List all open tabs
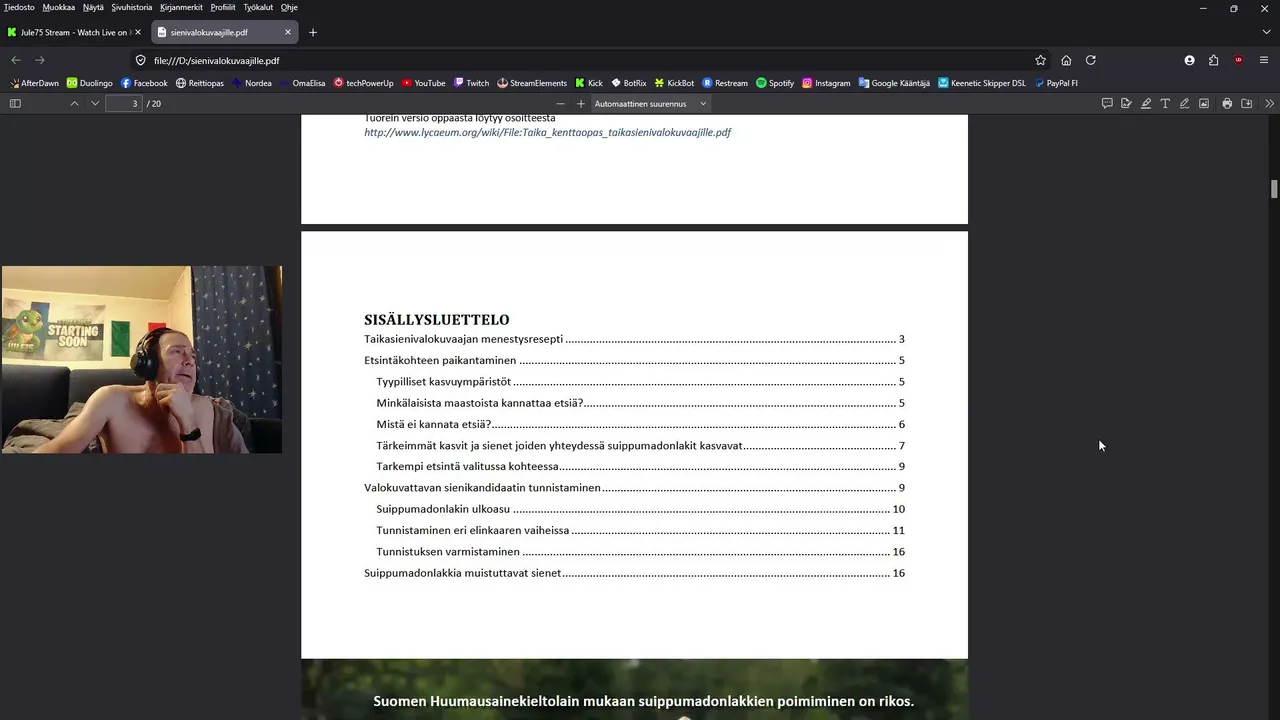This screenshot has width=1280, height=720. pyautogui.click(x=1265, y=32)
